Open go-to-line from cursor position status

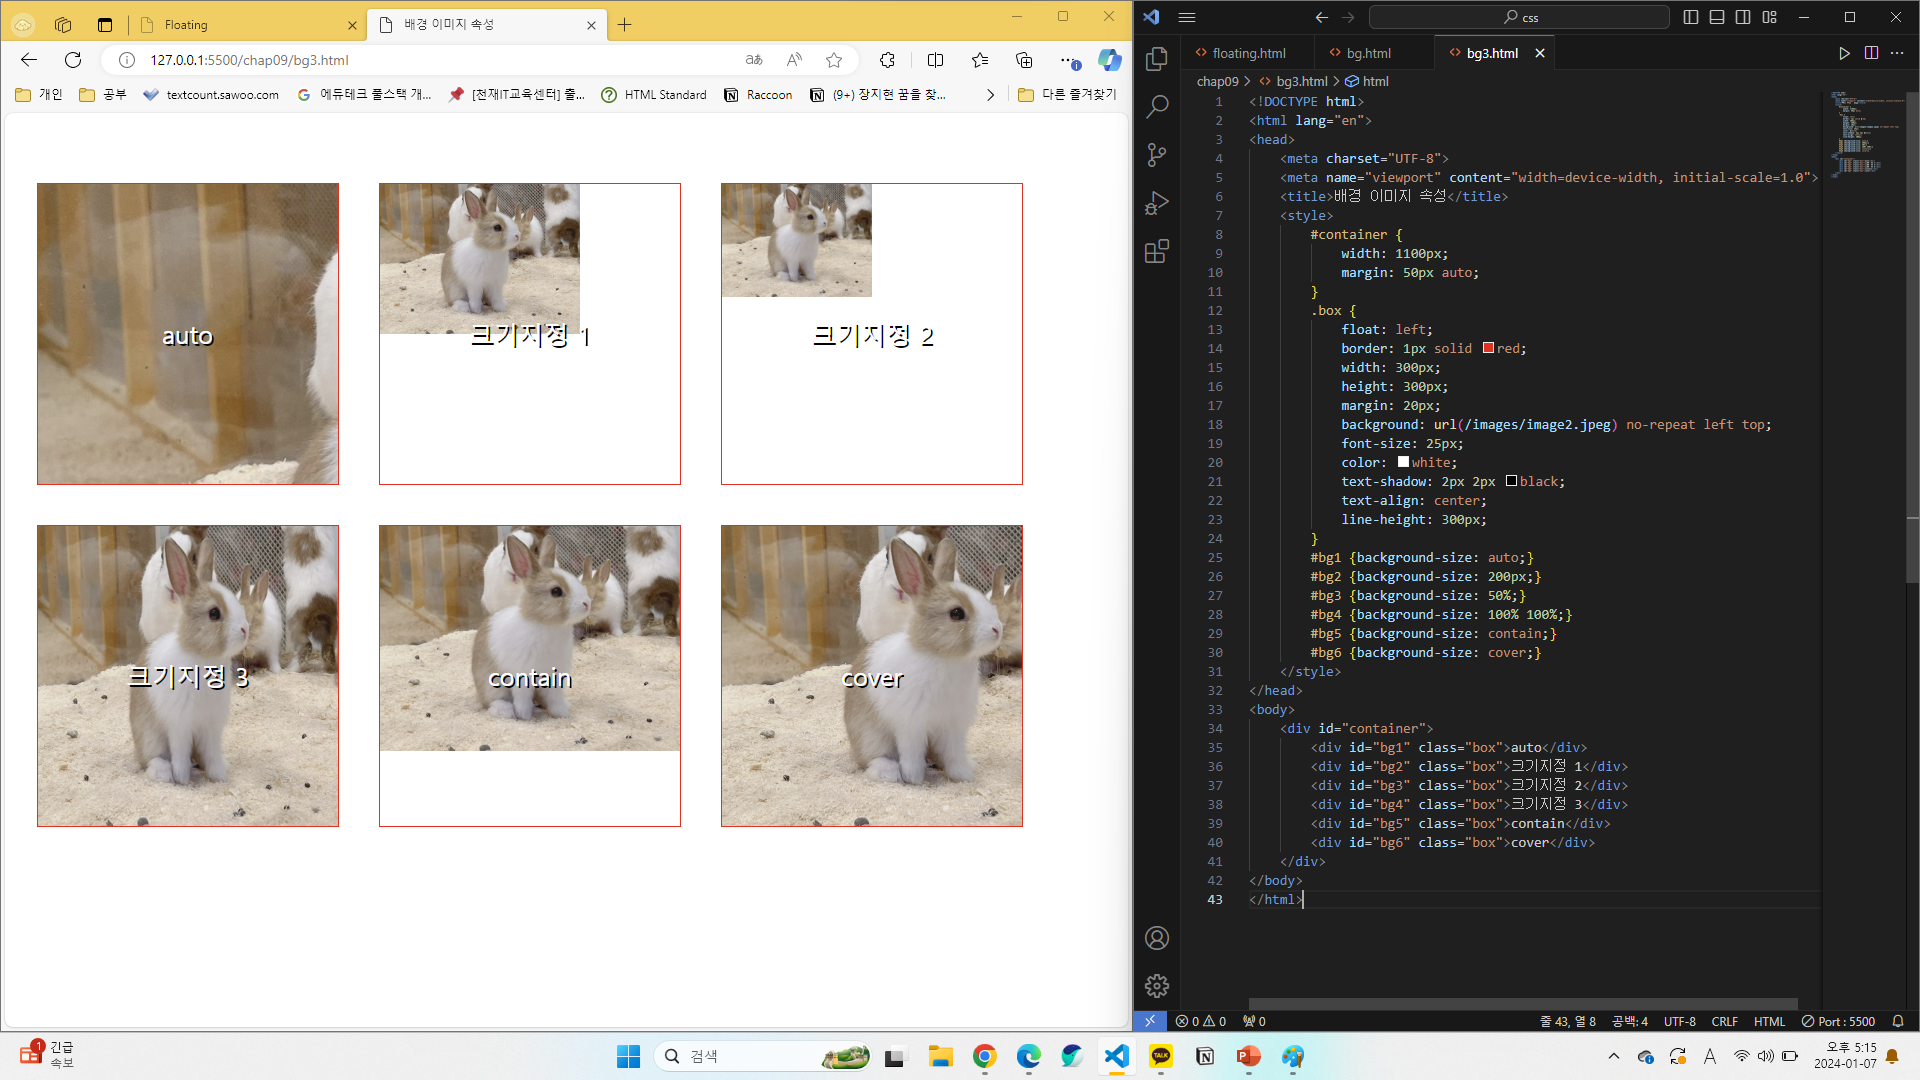pyautogui.click(x=1568, y=1021)
